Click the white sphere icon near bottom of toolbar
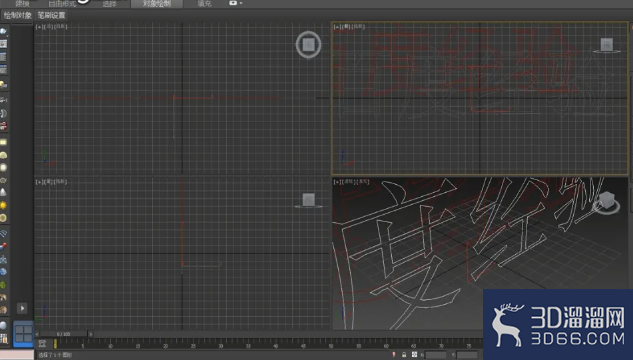 pyautogui.click(x=3, y=325)
